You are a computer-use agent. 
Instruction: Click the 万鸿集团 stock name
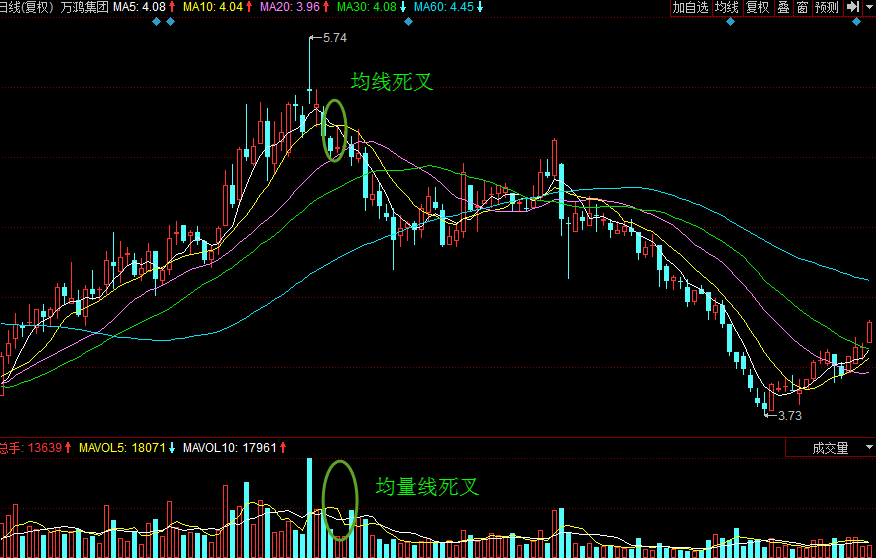click(x=84, y=8)
